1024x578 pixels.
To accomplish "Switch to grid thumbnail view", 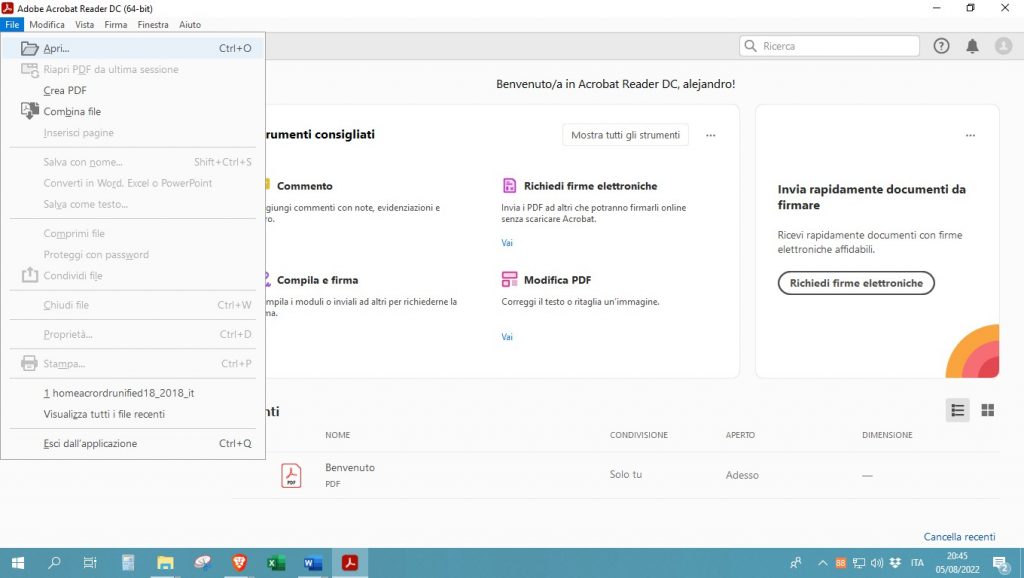I will [x=988, y=410].
